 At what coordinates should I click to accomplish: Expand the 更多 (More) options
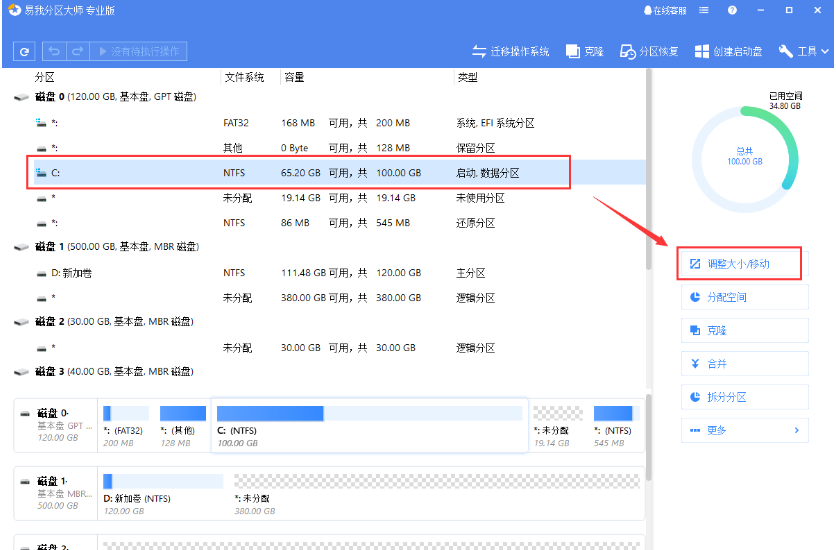click(744, 430)
